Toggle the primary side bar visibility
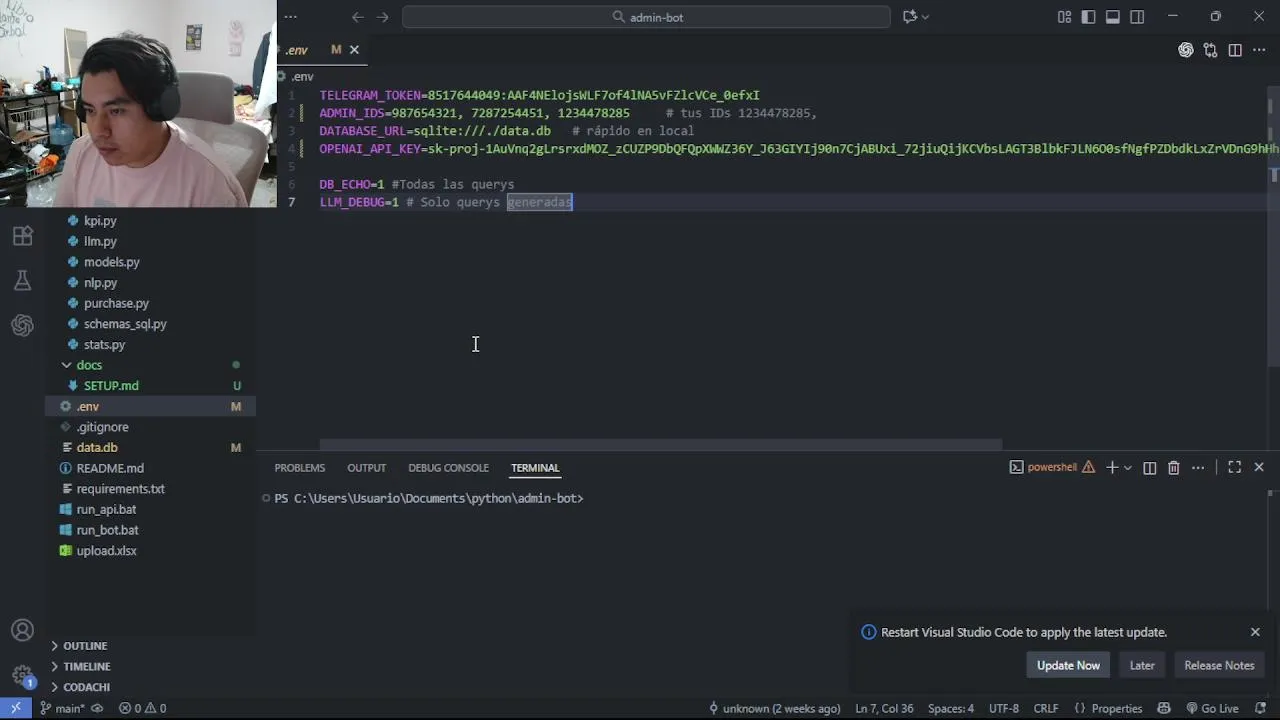 tap(1088, 17)
